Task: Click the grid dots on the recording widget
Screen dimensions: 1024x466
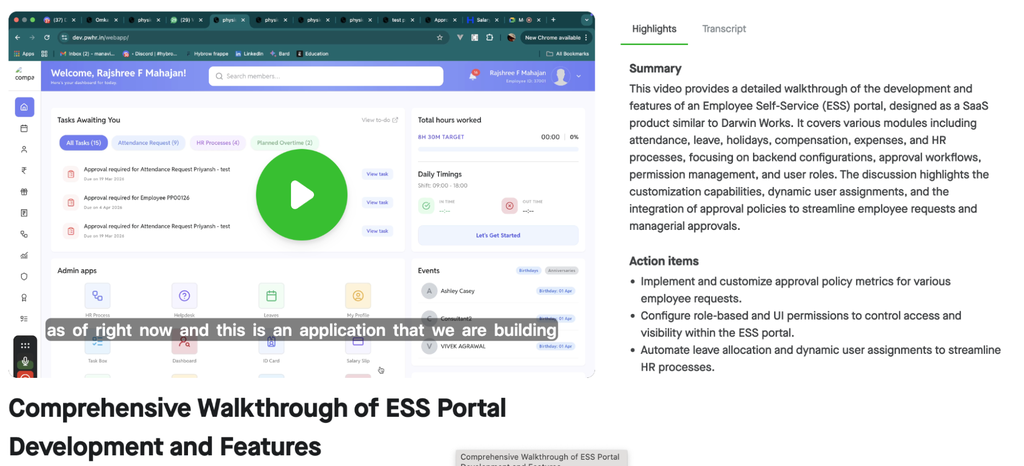Action: 25,345
